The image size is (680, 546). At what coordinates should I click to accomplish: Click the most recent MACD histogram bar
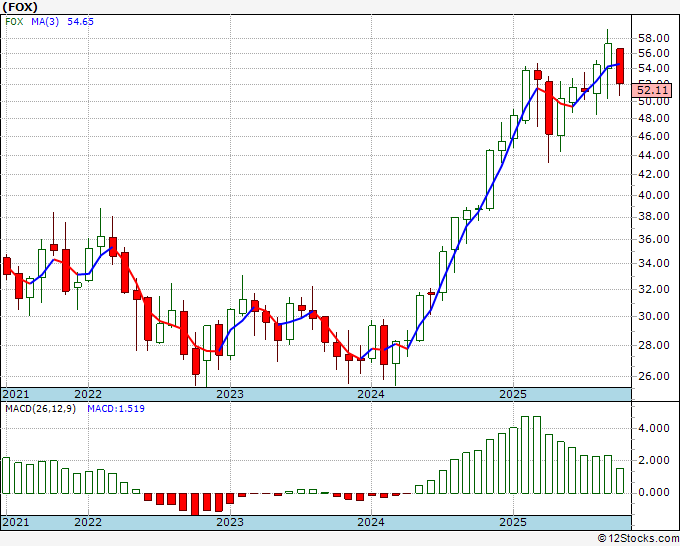[620, 481]
